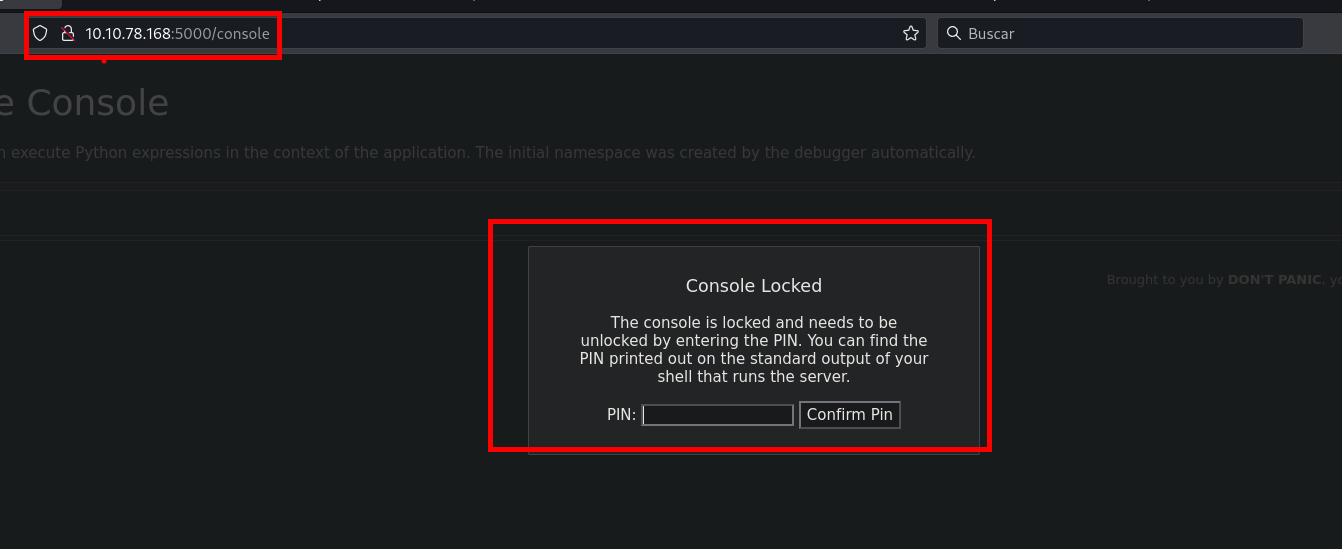
Task: Click the locked-console explanation paragraph
Action: pos(753,349)
